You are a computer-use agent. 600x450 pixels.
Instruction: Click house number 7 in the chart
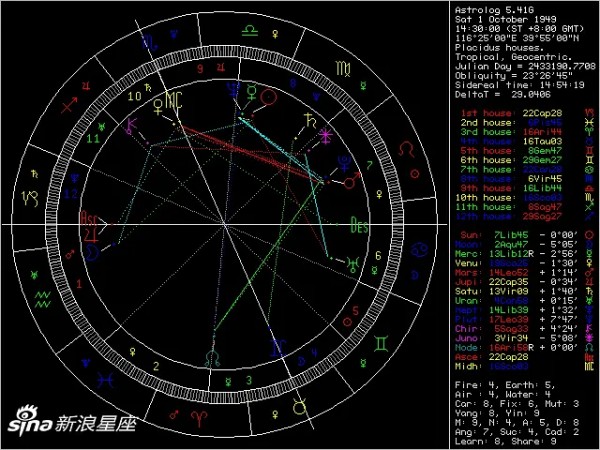coord(369,166)
